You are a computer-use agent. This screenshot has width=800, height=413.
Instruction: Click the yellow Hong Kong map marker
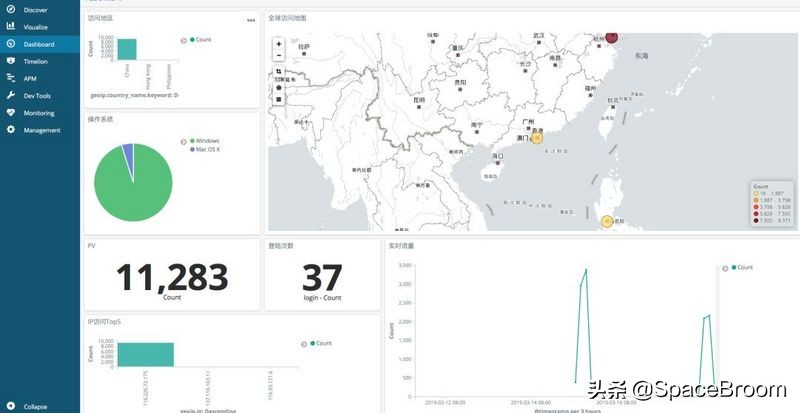tap(536, 138)
